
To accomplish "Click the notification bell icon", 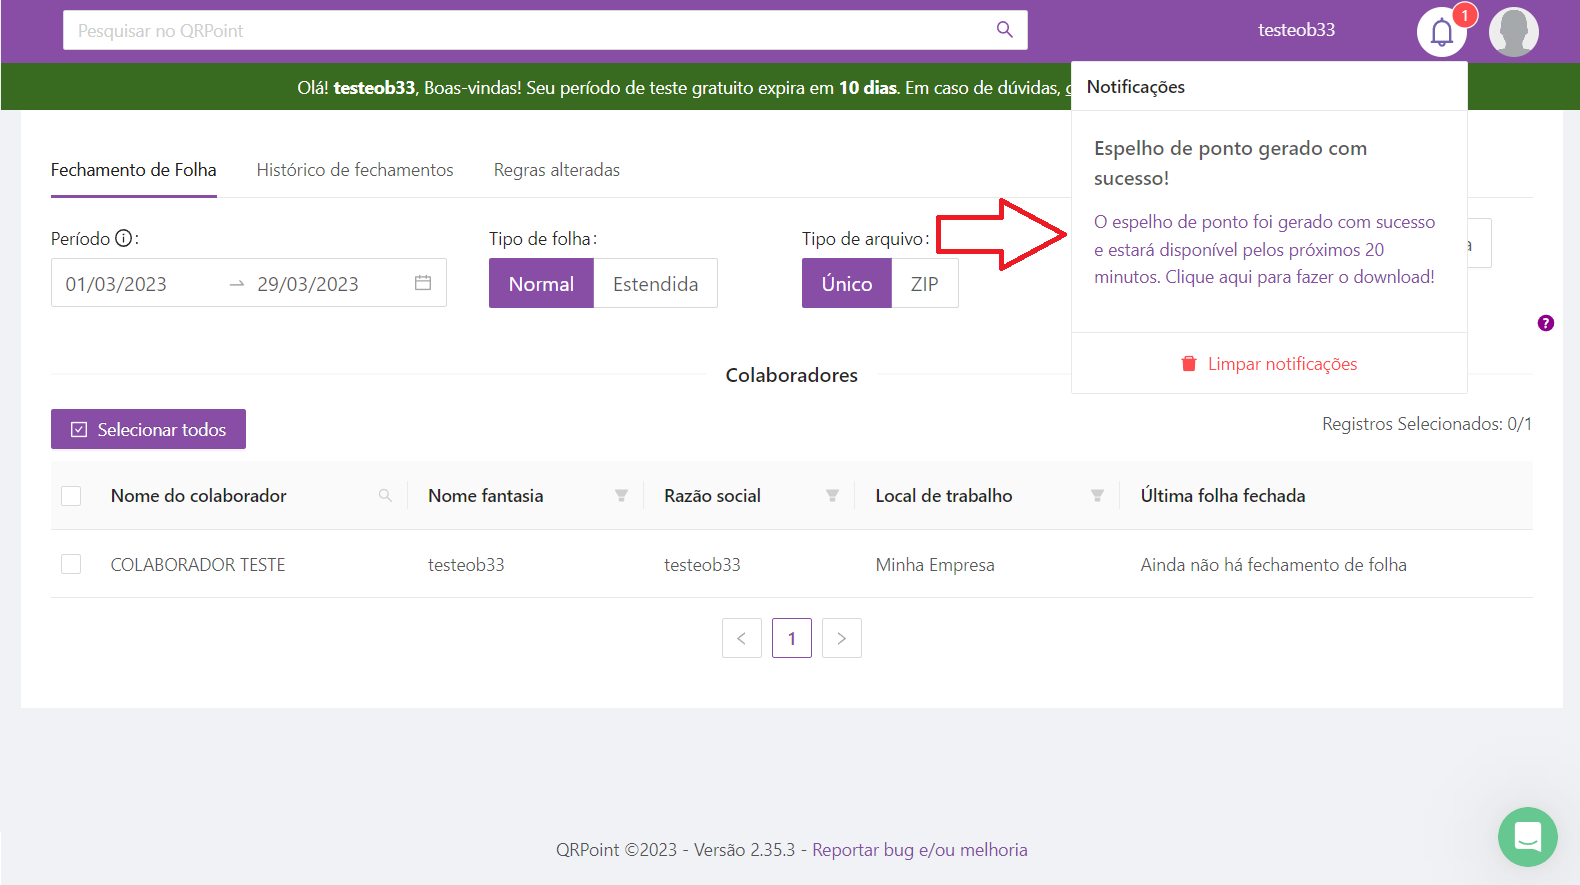I will (x=1441, y=32).
